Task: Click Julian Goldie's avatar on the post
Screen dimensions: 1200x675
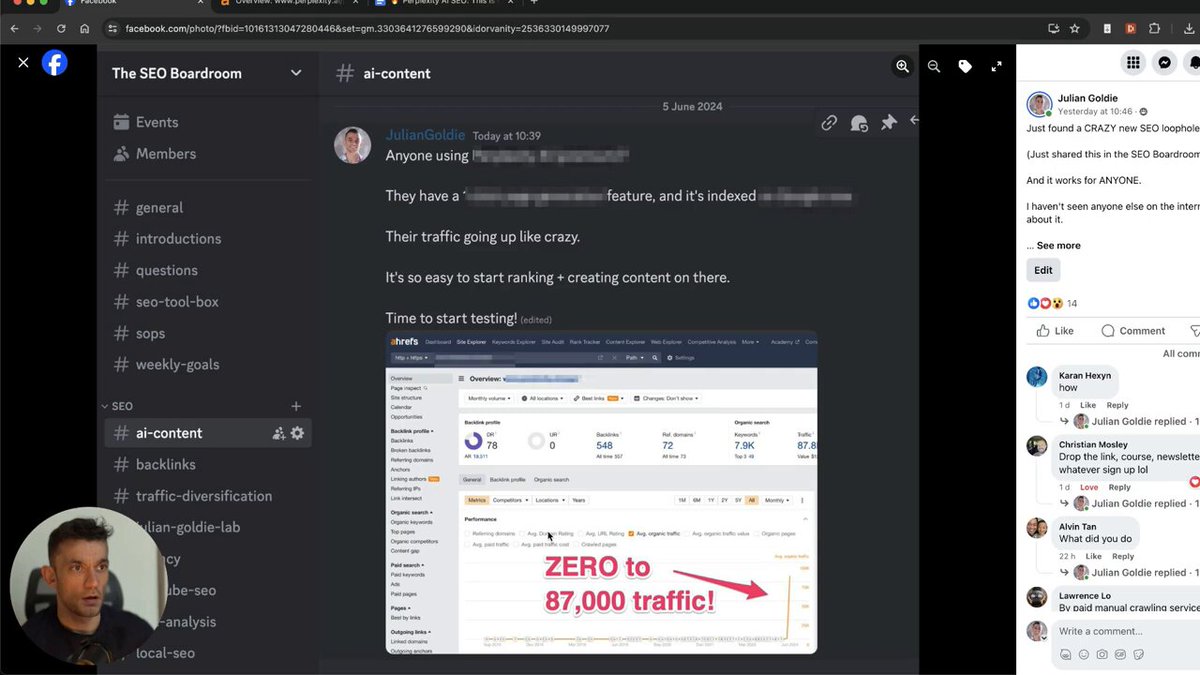Action: click(x=1040, y=104)
